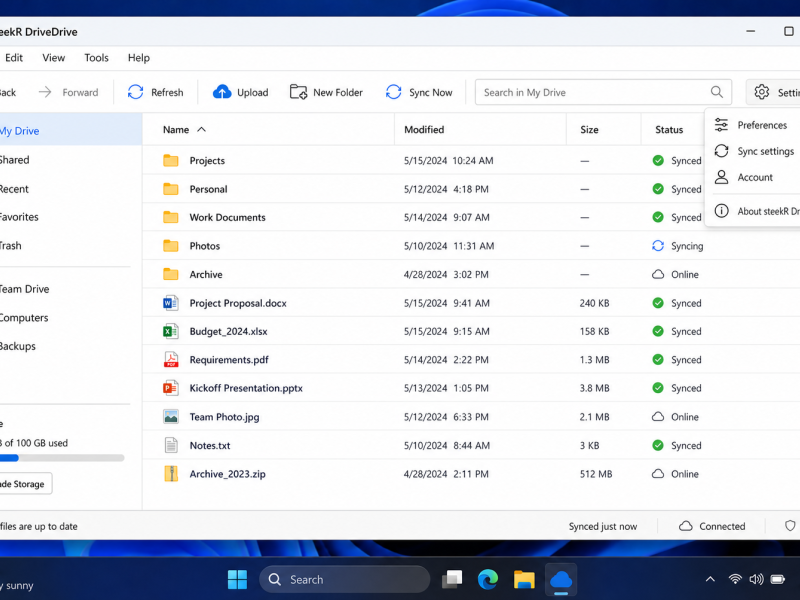
Task: Click the syncing status icon for Photos
Action: click(x=658, y=246)
